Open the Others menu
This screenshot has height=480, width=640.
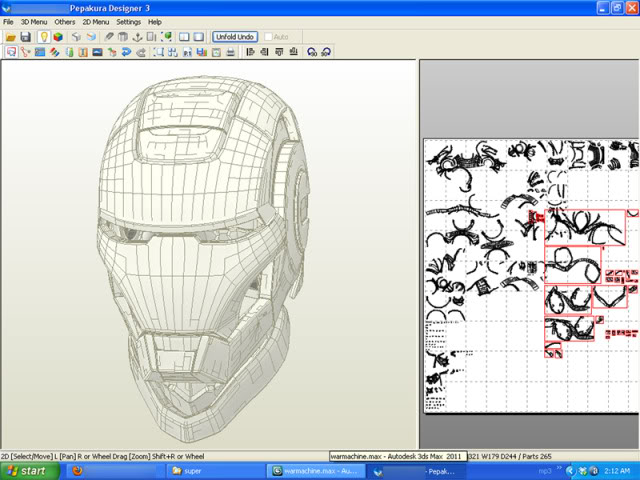pos(64,21)
